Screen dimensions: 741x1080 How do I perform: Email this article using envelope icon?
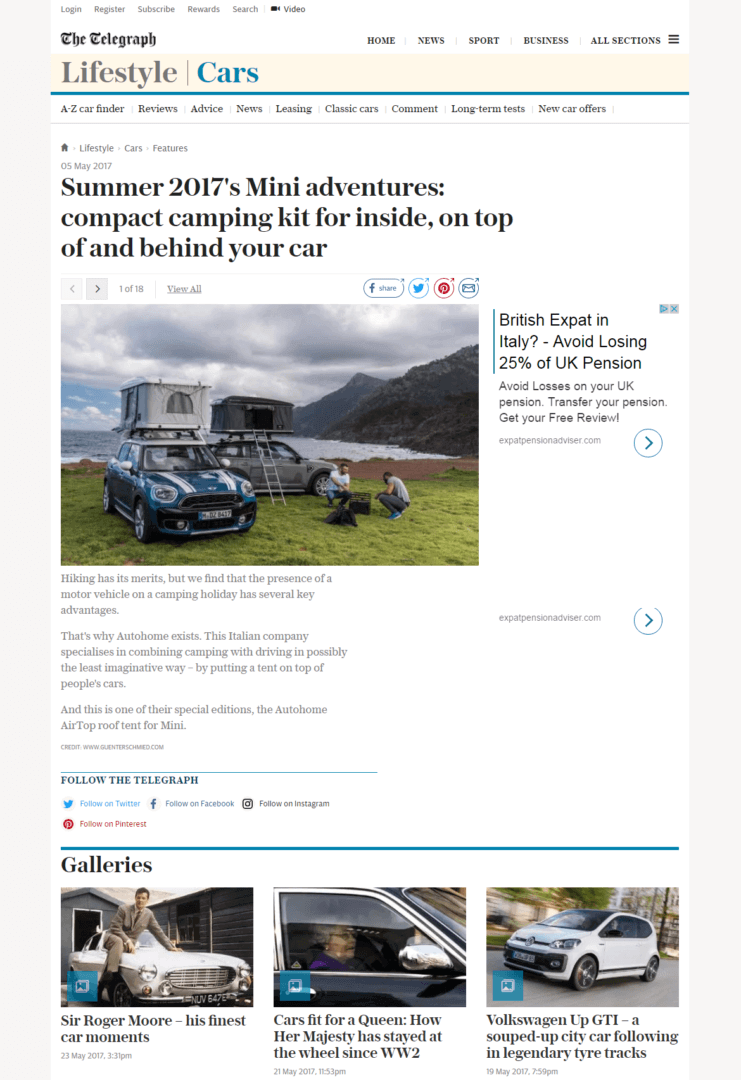tap(469, 288)
